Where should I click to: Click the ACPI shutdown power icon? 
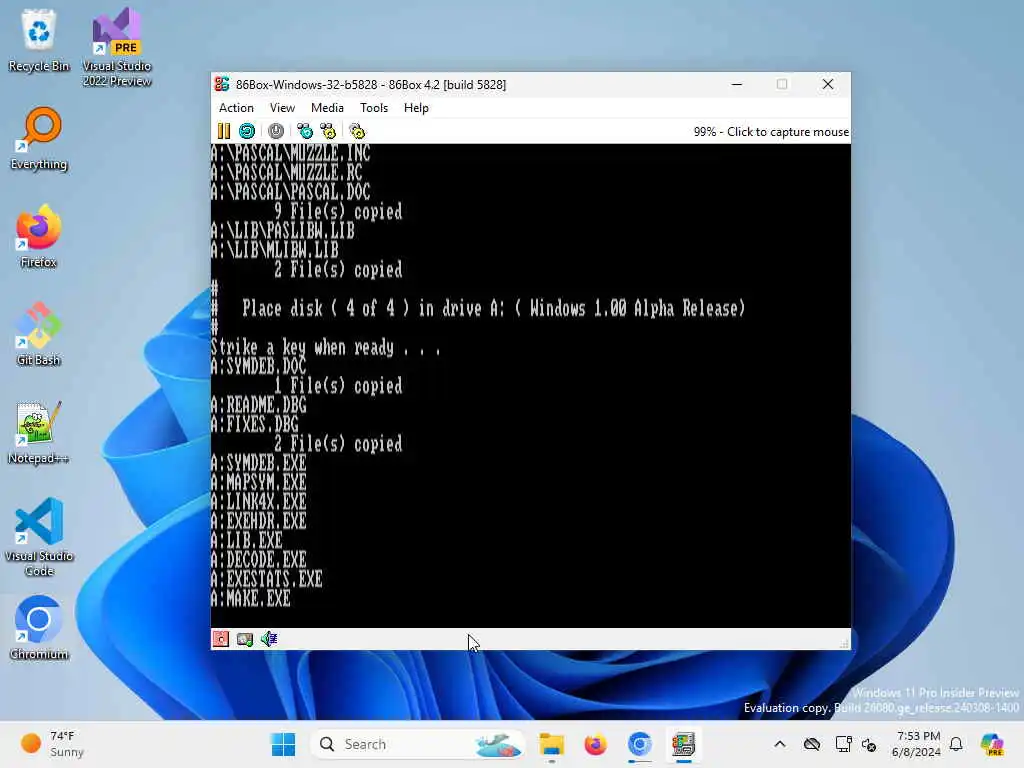click(x=276, y=131)
